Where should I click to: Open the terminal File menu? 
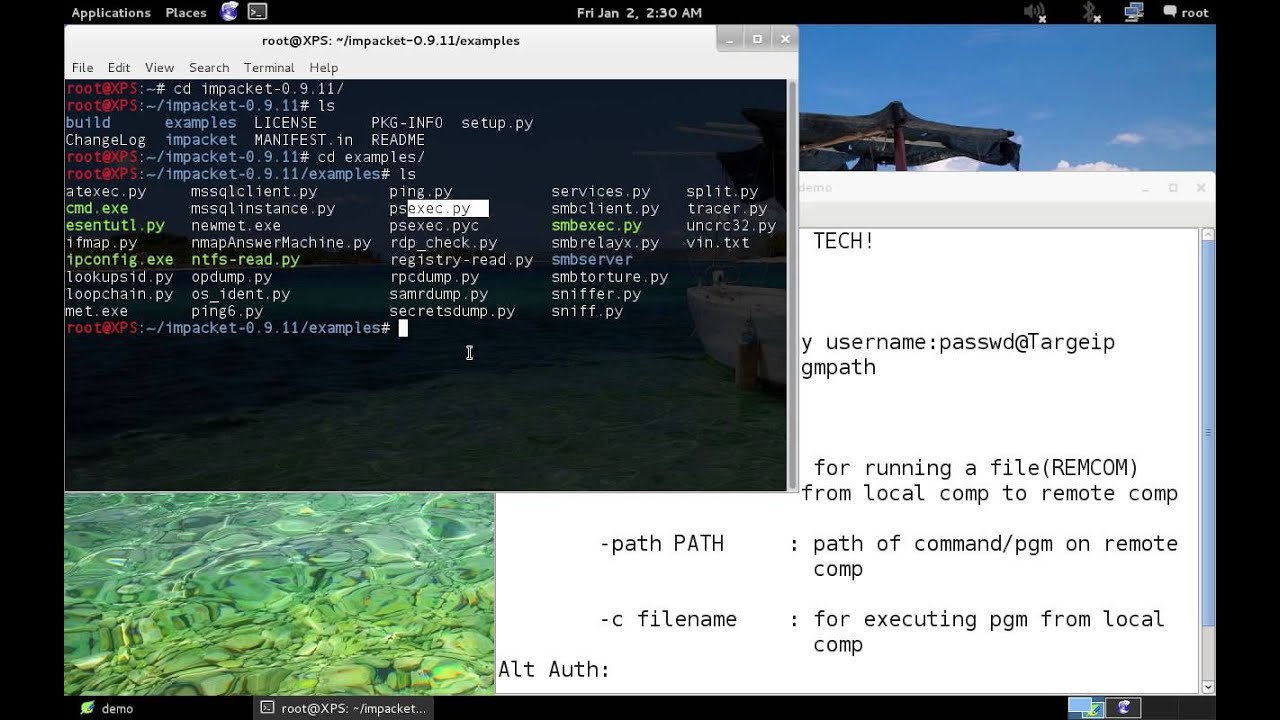[82, 67]
